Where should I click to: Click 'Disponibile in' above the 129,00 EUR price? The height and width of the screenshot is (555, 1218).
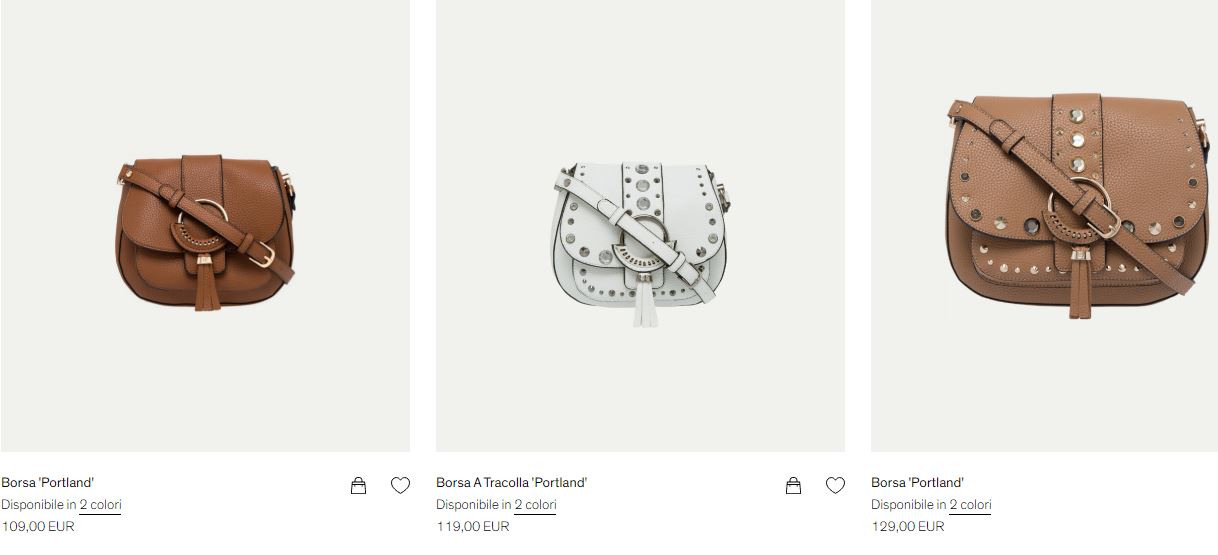pyautogui.click(x=909, y=505)
